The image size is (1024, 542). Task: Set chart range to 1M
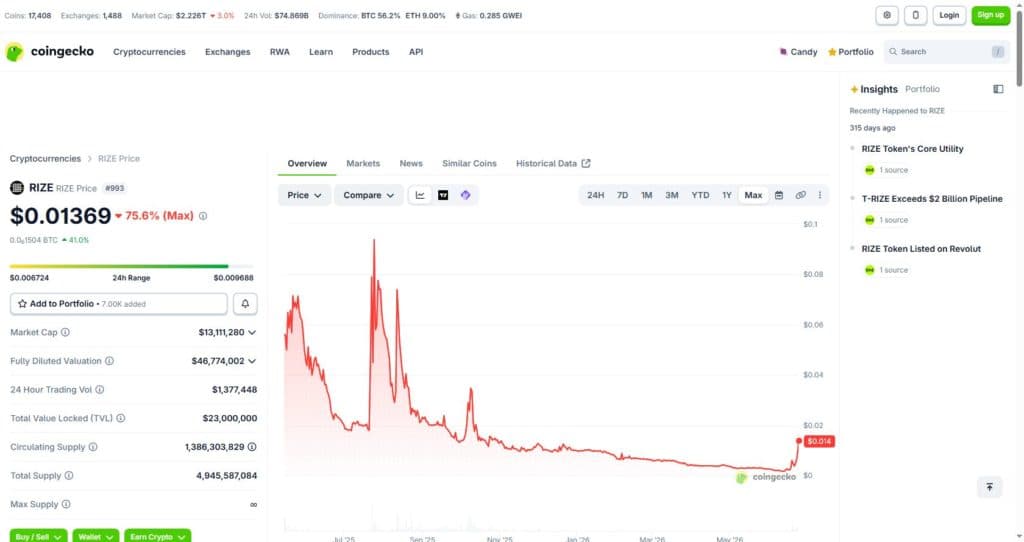(x=647, y=195)
